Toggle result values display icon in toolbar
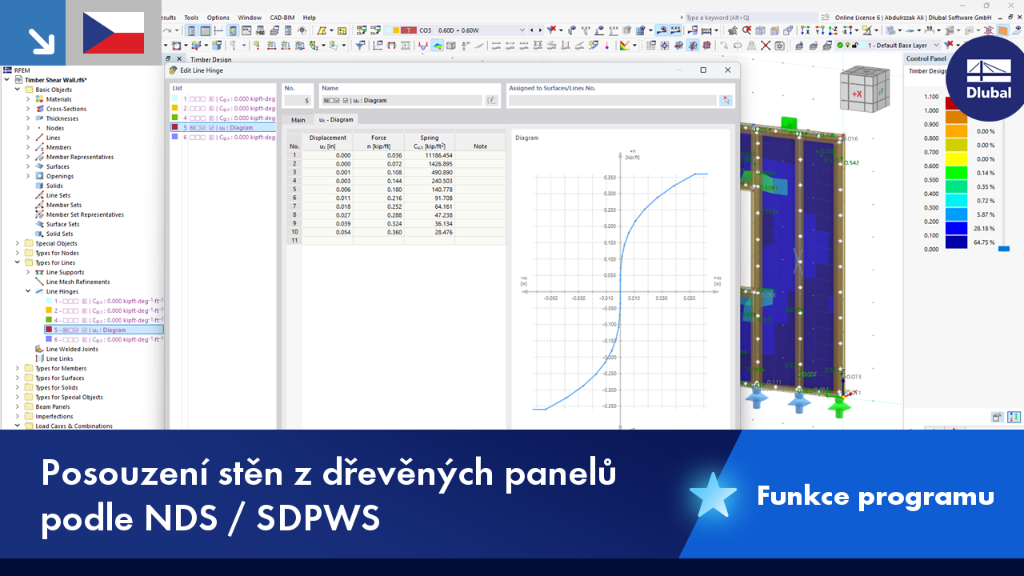This screenshot has height=576, width=1024. tap(674, 30)
